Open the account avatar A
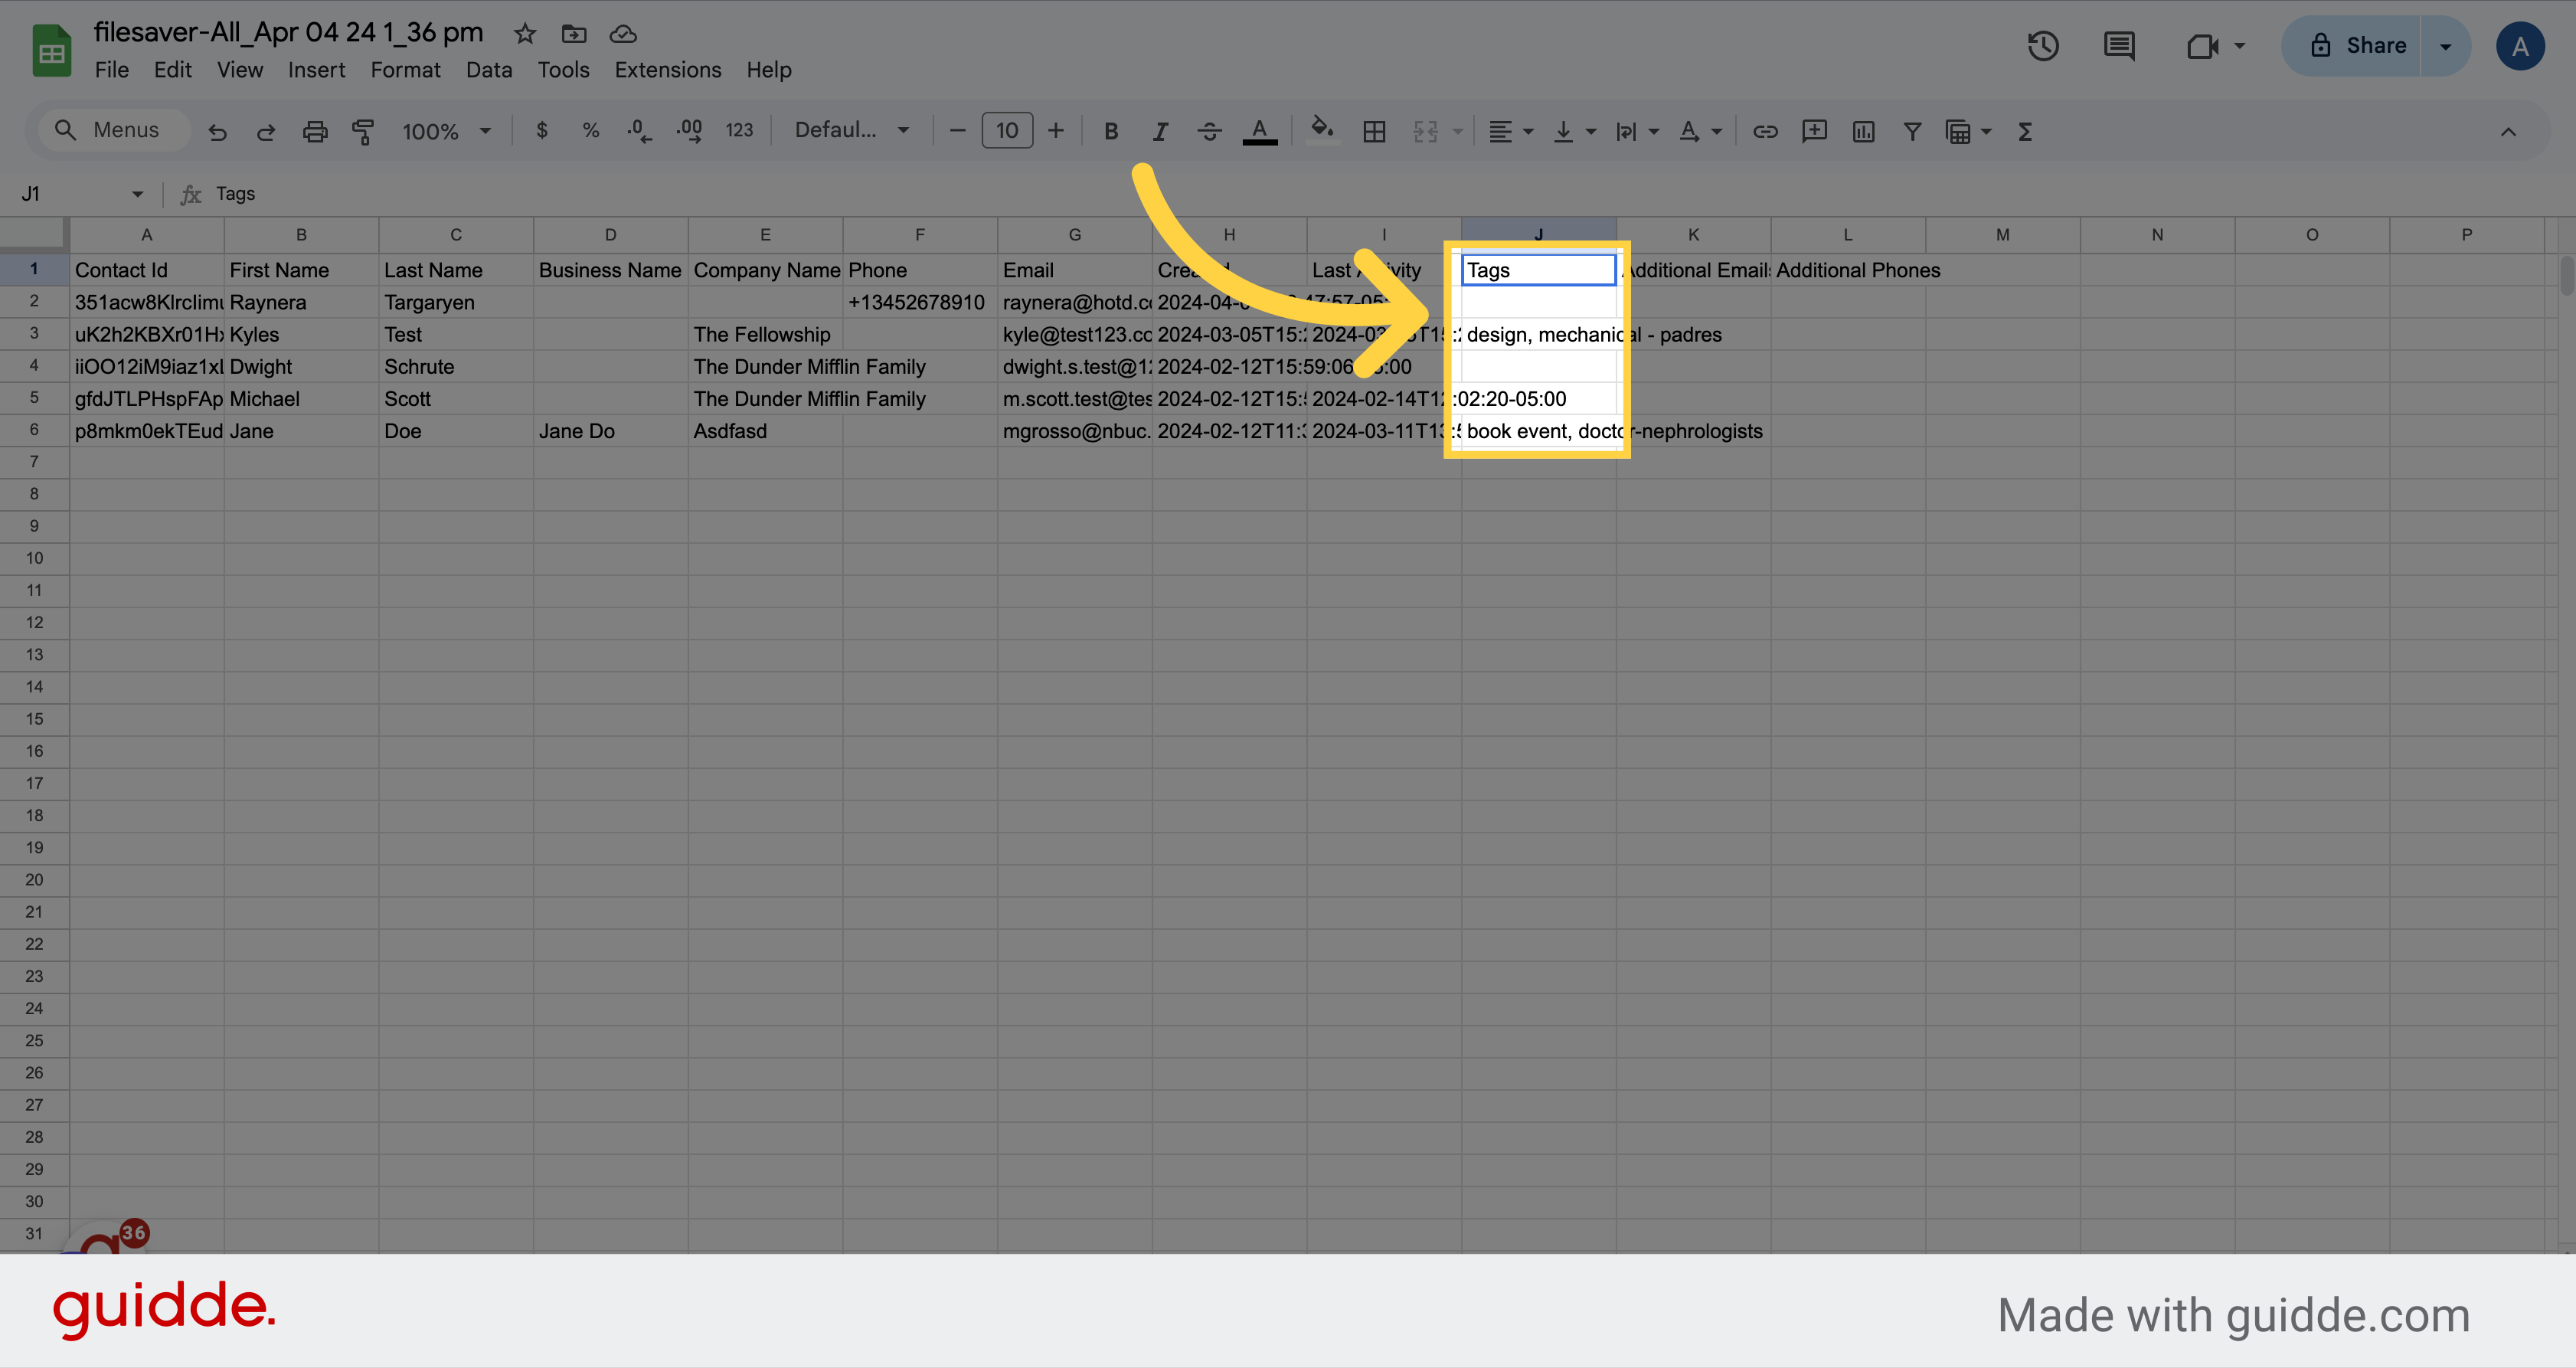This screenshot has width=2576, height=1368. coord(2520,46)
